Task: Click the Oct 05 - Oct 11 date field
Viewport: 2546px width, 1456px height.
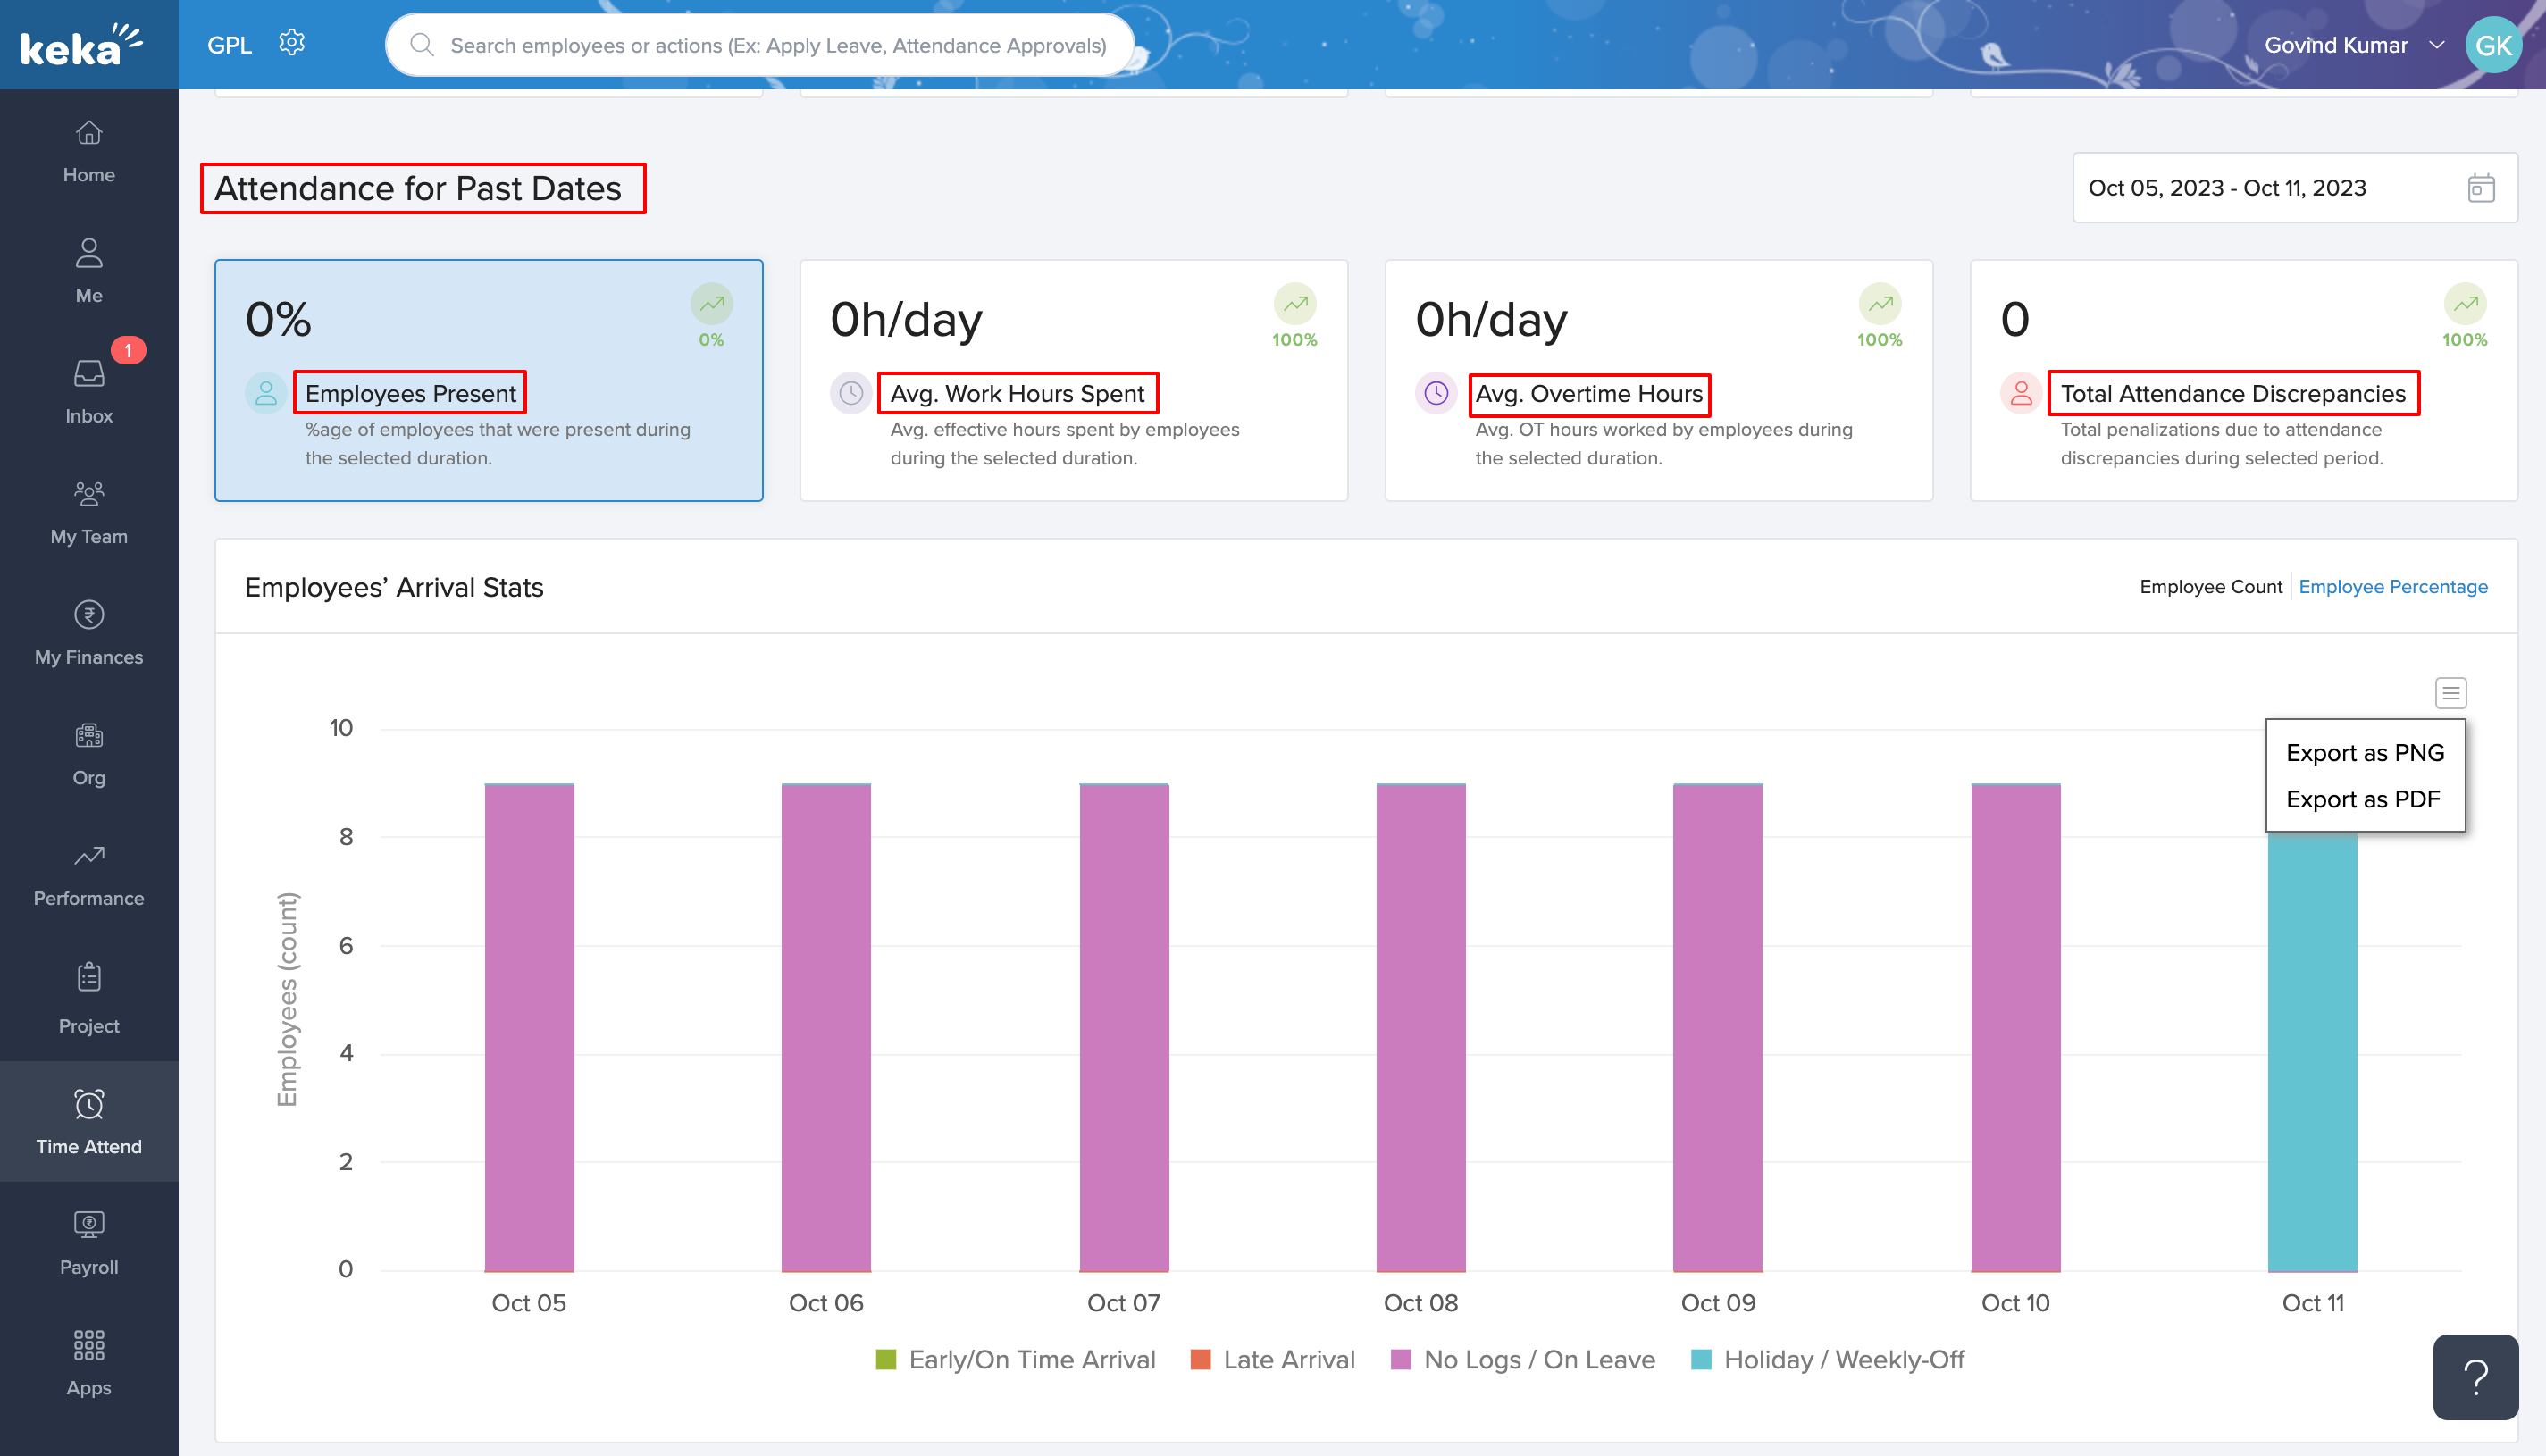Action: [2227, 188]
